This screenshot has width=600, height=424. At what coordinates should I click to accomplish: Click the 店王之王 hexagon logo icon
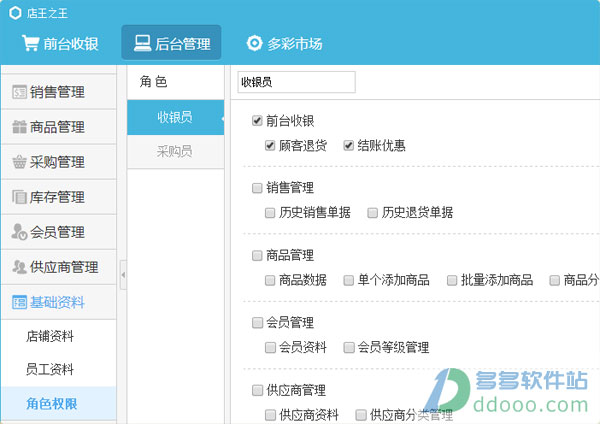pos(15,13)
